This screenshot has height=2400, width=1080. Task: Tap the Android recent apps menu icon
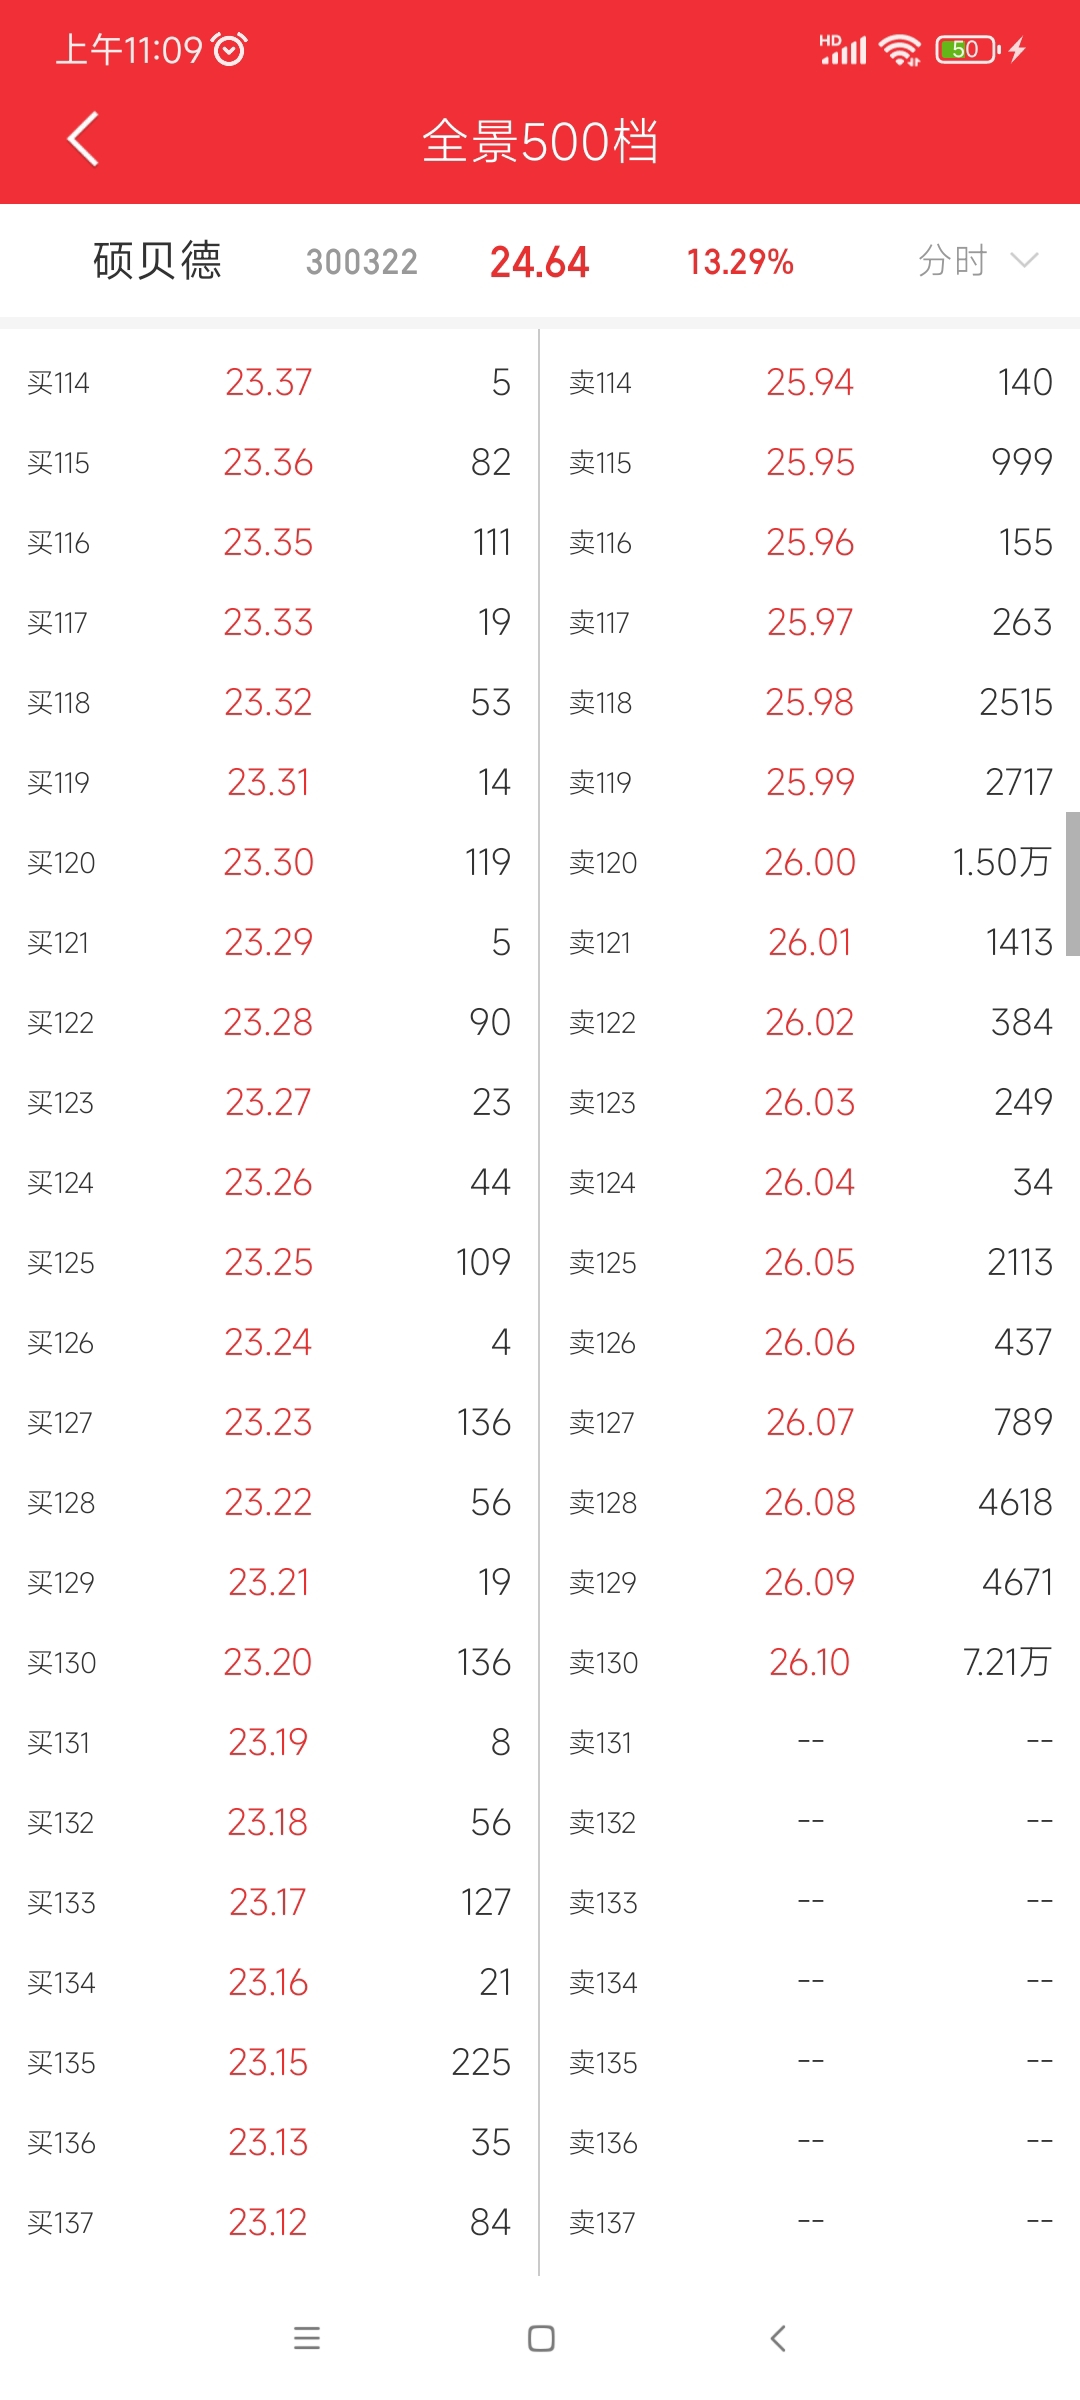tap(307, 2338)
